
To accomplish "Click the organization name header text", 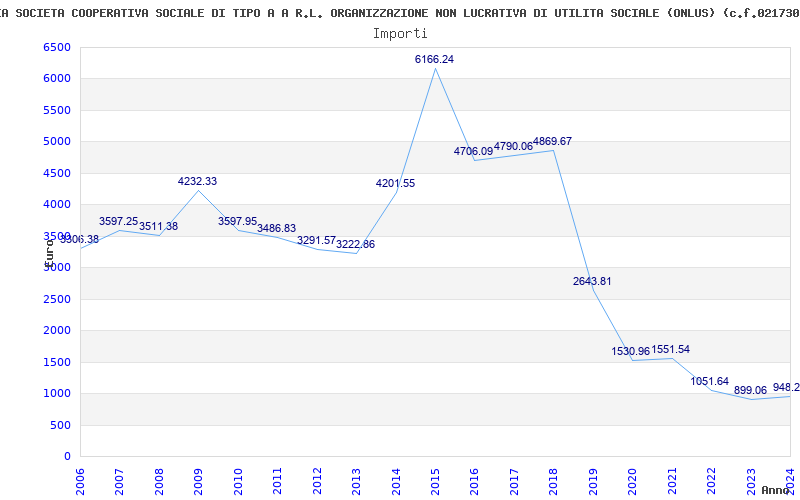I will pos(400,13).
